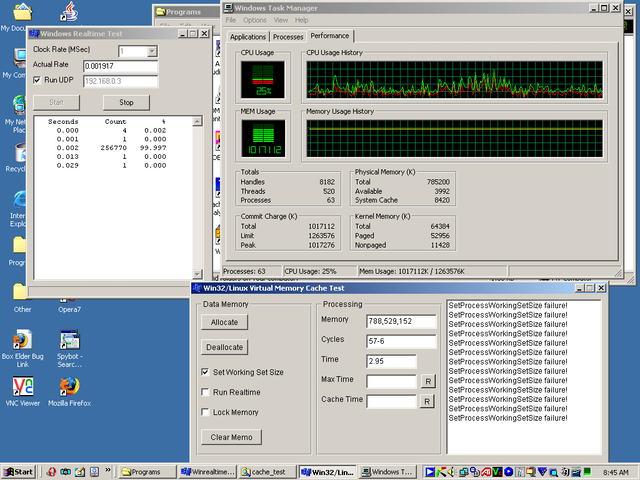The width and height of the screenshot is (640, 480).
Task: Click the Time value field
Action: [391, 361]
